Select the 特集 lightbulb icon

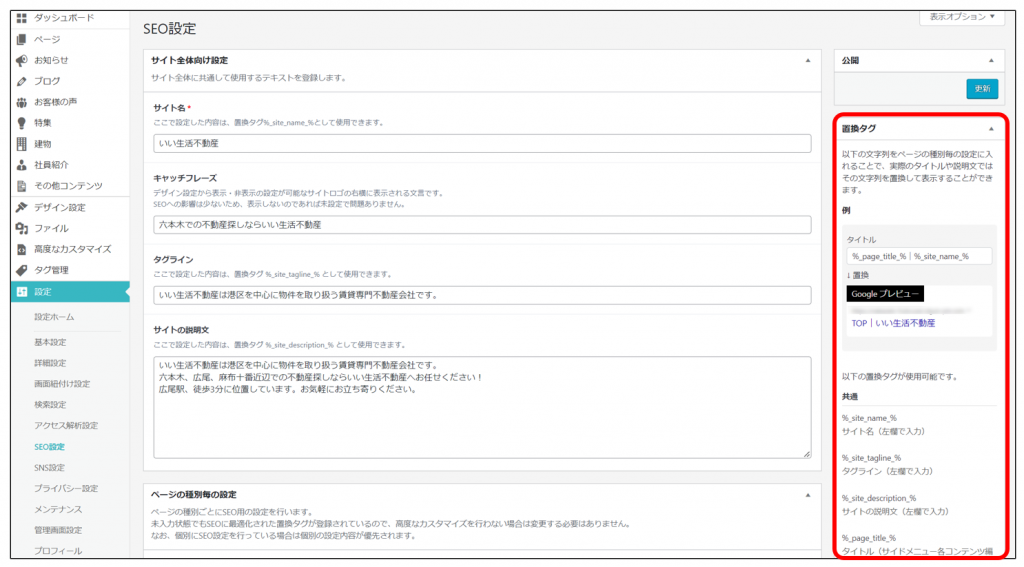pyautogui.click(x=21, y=123)
